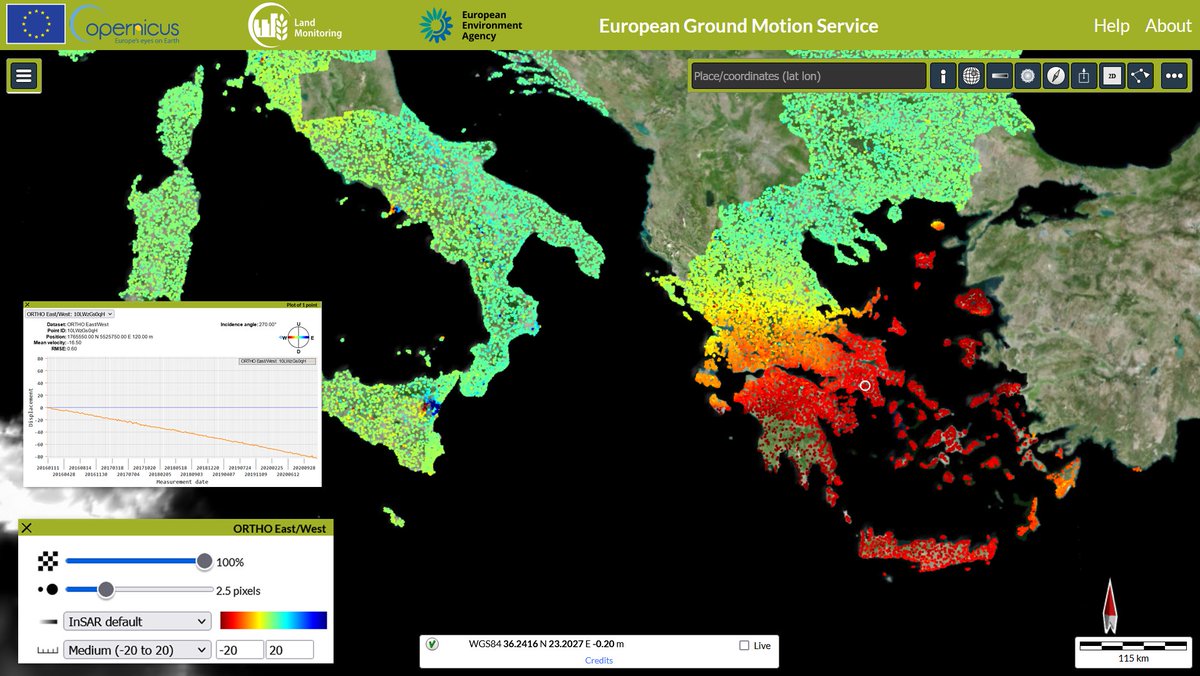
Task: Click the red north arrow indicator
Action: coord(1108,605)
